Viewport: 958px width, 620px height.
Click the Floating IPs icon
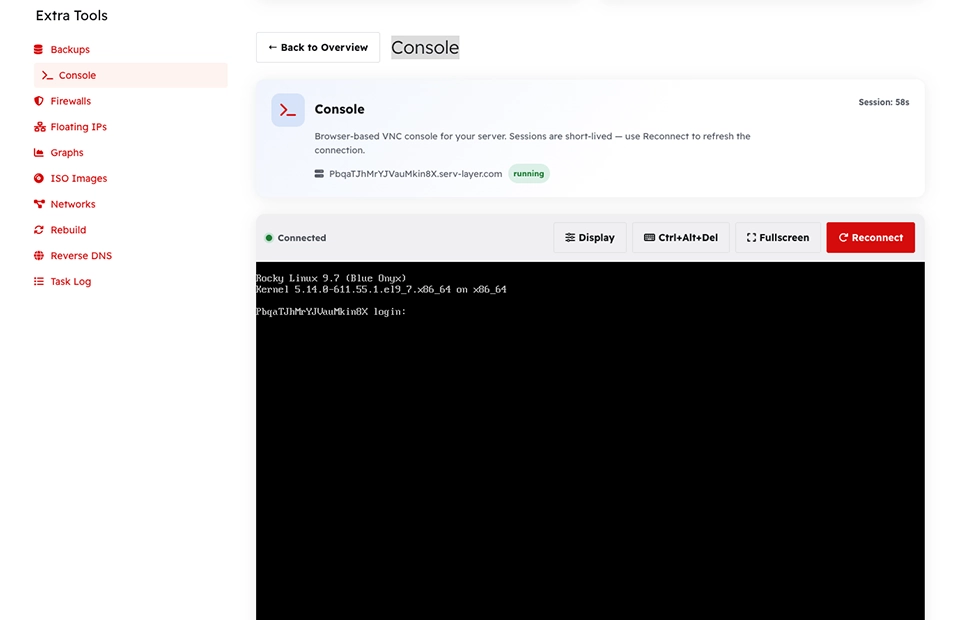(x=40, y=126)
